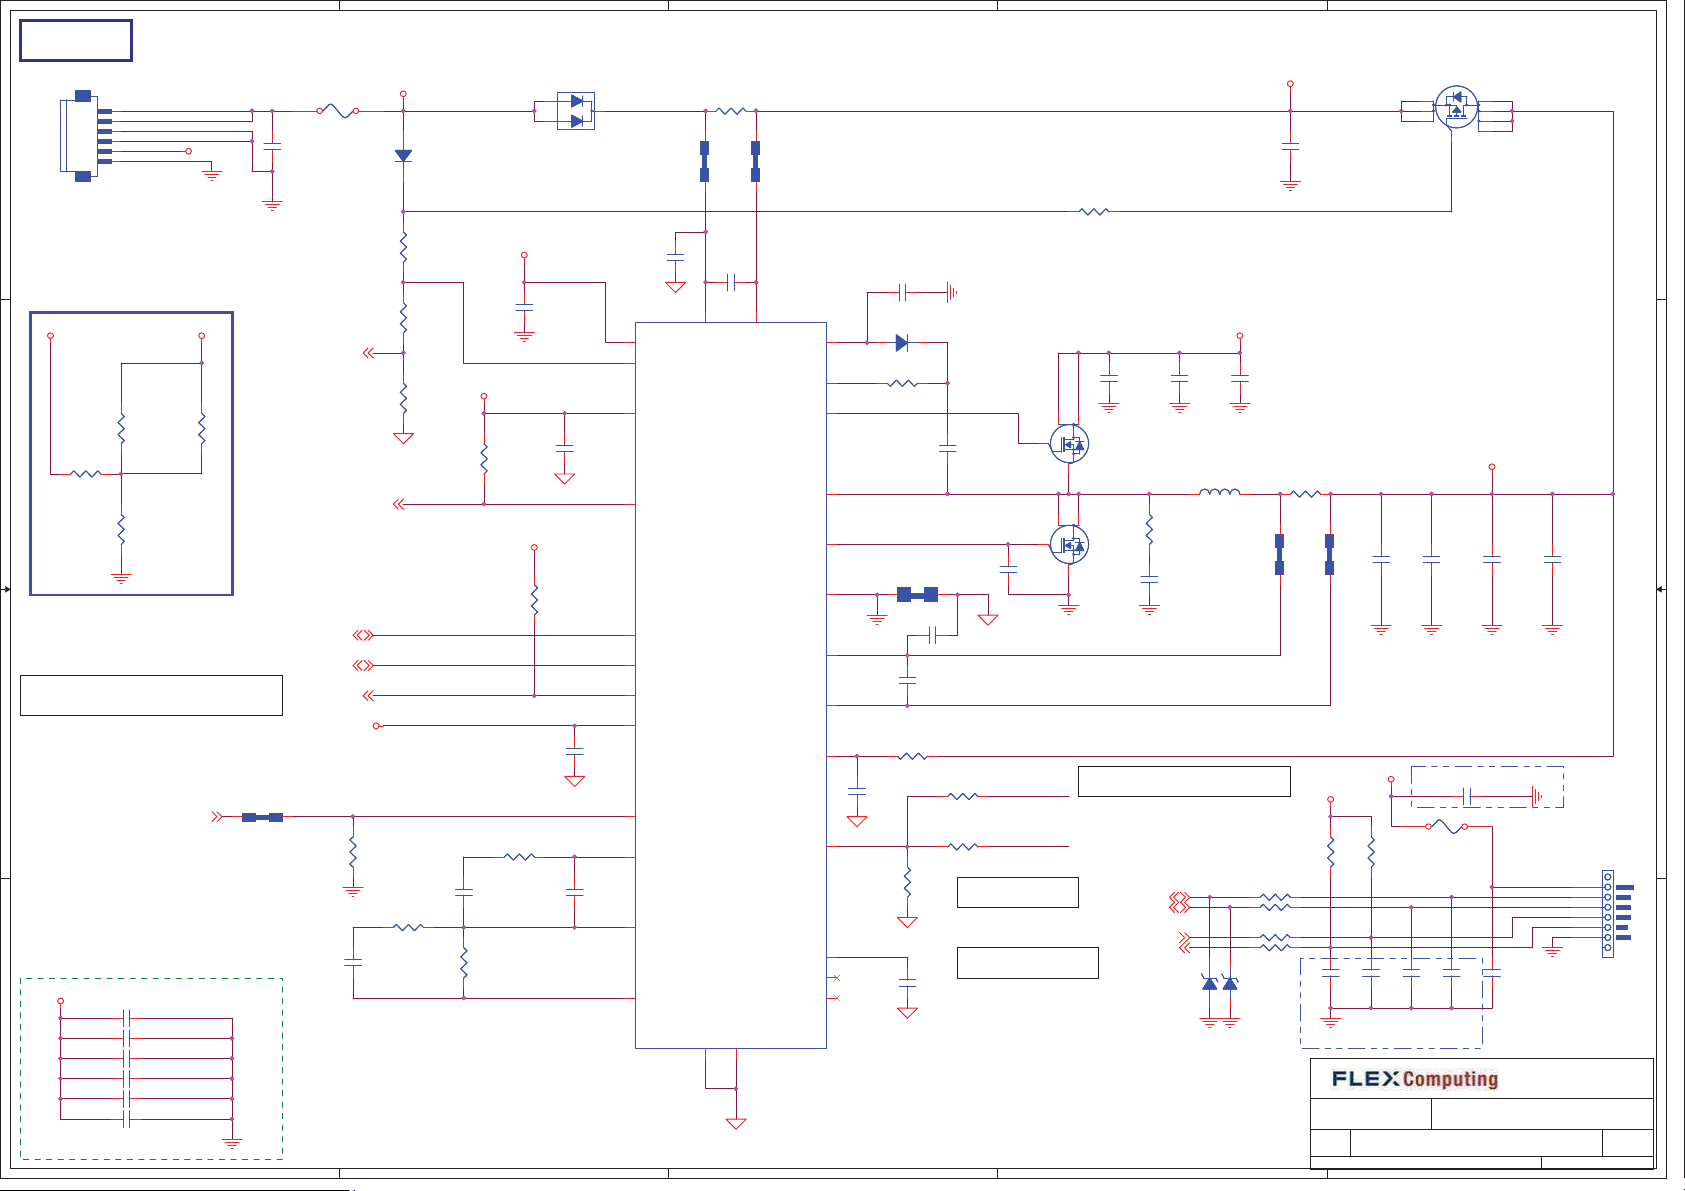The image size is (1685, 1191).
Task: Select the inductor coil symbol on output rail
Action: pyautogui.click(x=1219, y=492)
